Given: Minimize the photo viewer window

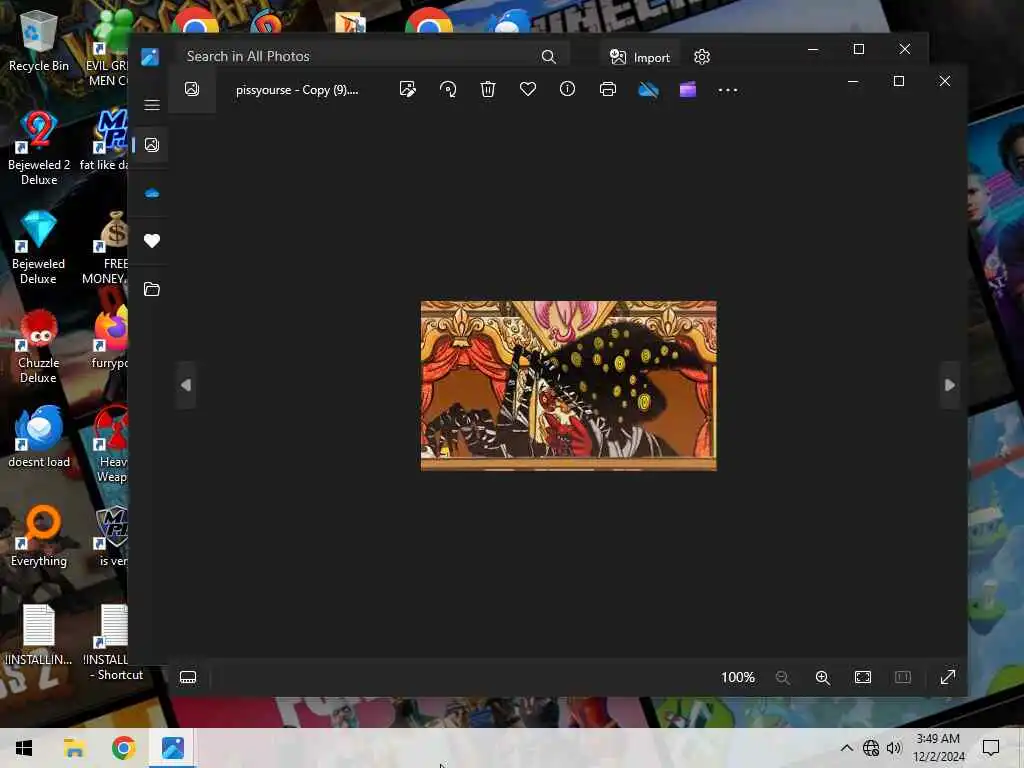Looking at the screenshot, I should pos(853,81).
